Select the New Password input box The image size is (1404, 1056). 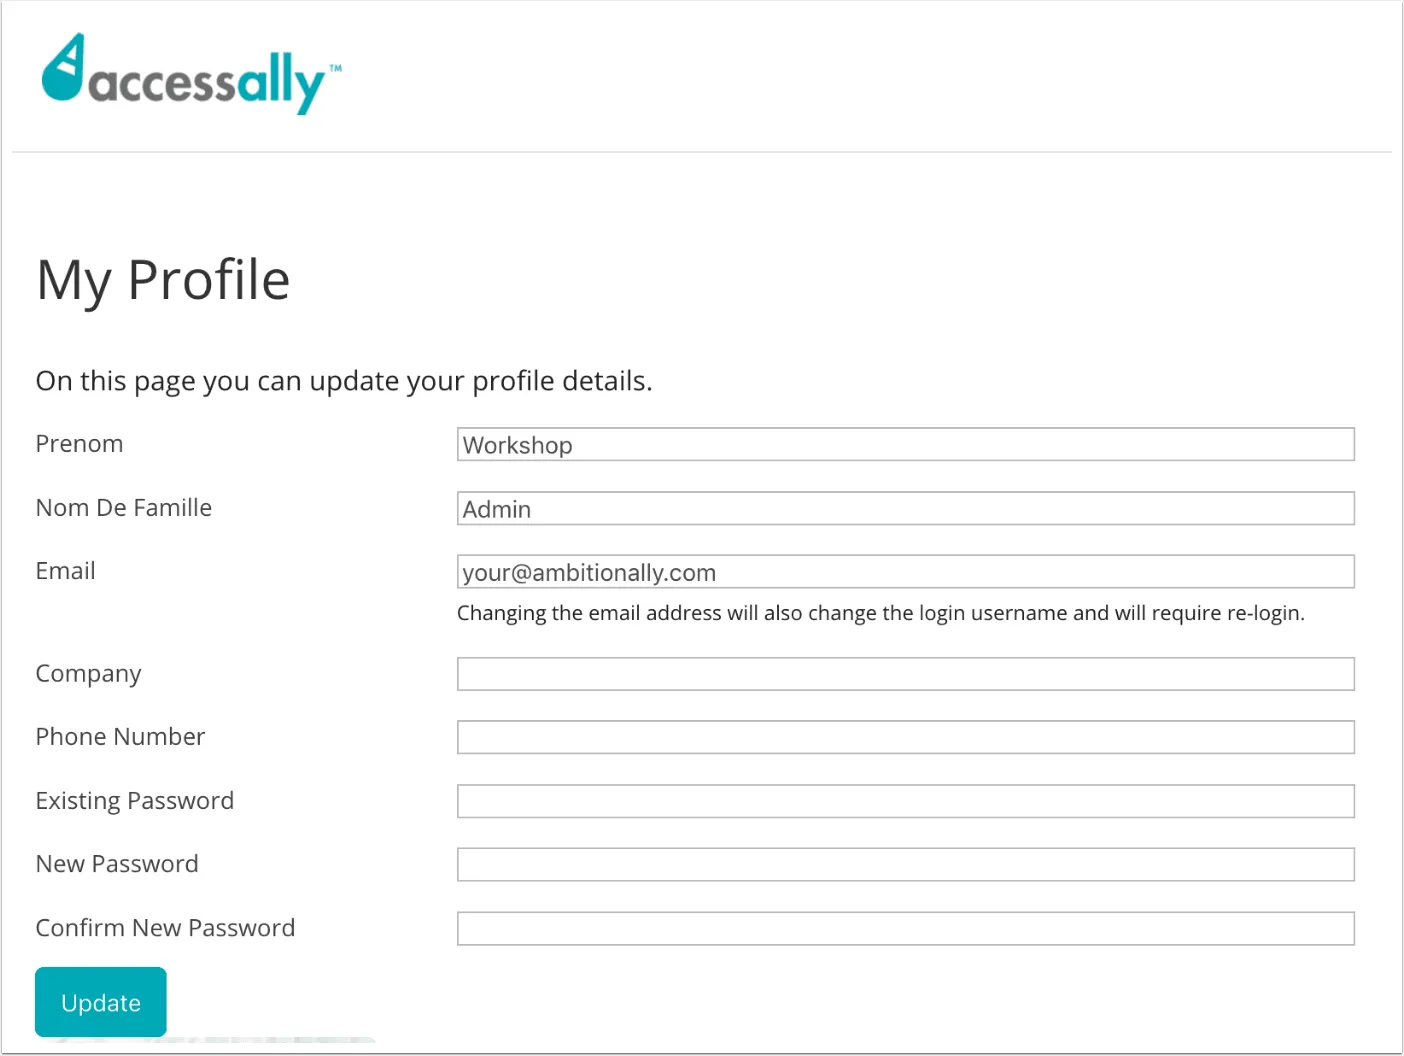(x=905, y=864)
